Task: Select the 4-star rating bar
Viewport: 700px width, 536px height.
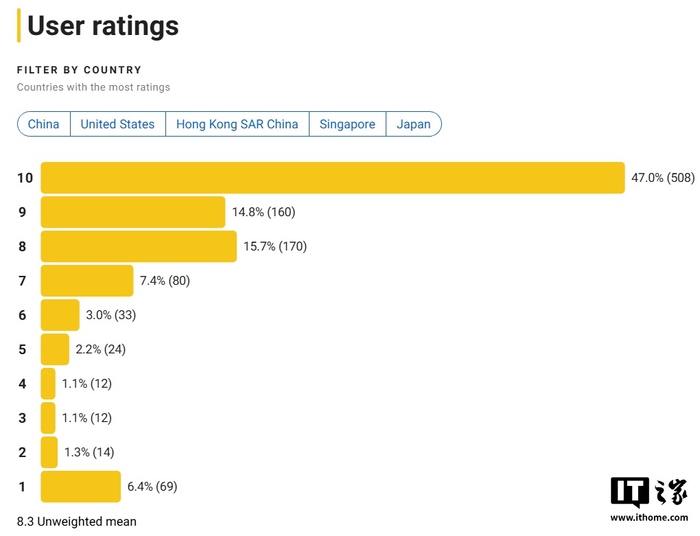Action: click(x=48, y=384)
